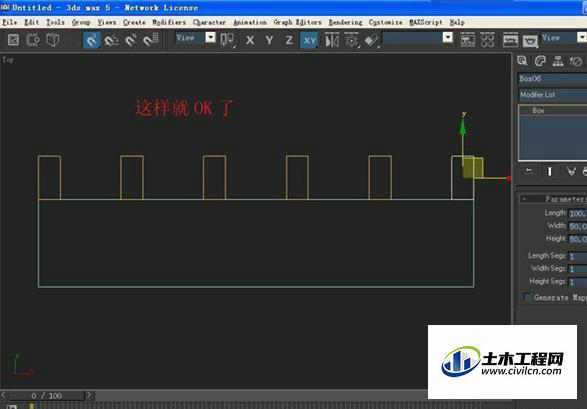Switch to the Create command panel tab
This screenshot has width=587, height=409.
click(x=522, y=61)
